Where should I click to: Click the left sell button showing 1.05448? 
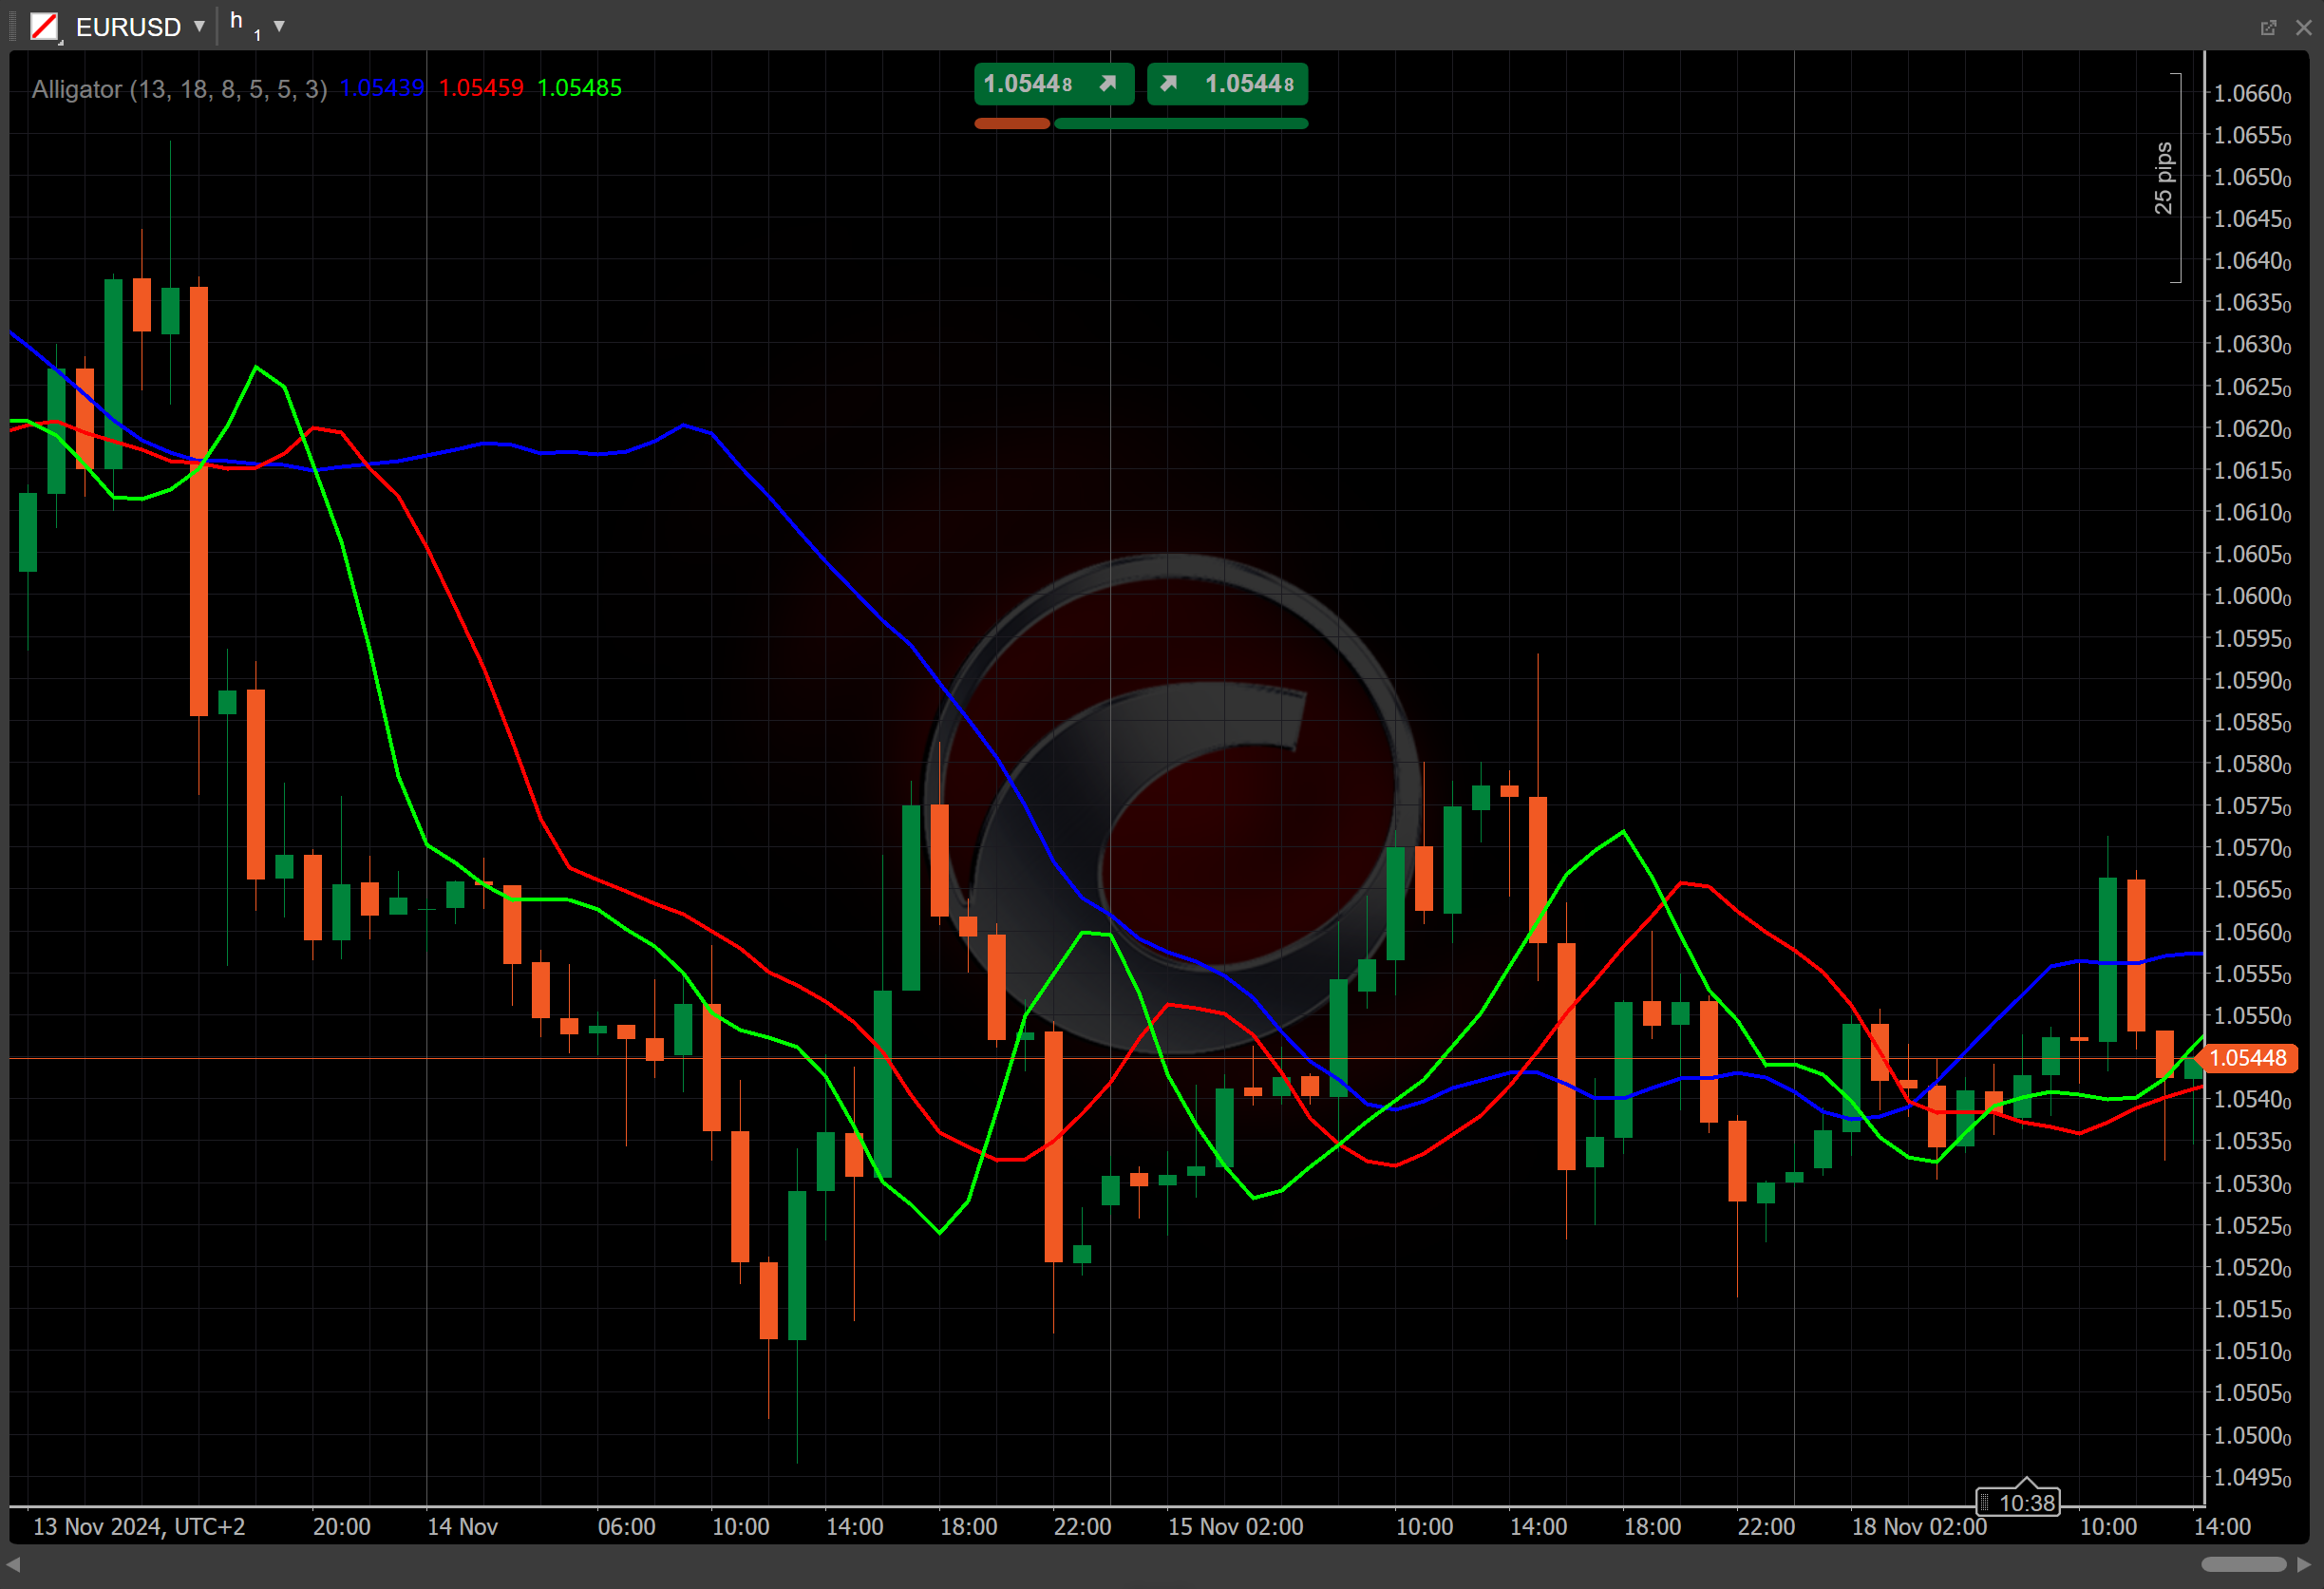[x=1027, y=84]
